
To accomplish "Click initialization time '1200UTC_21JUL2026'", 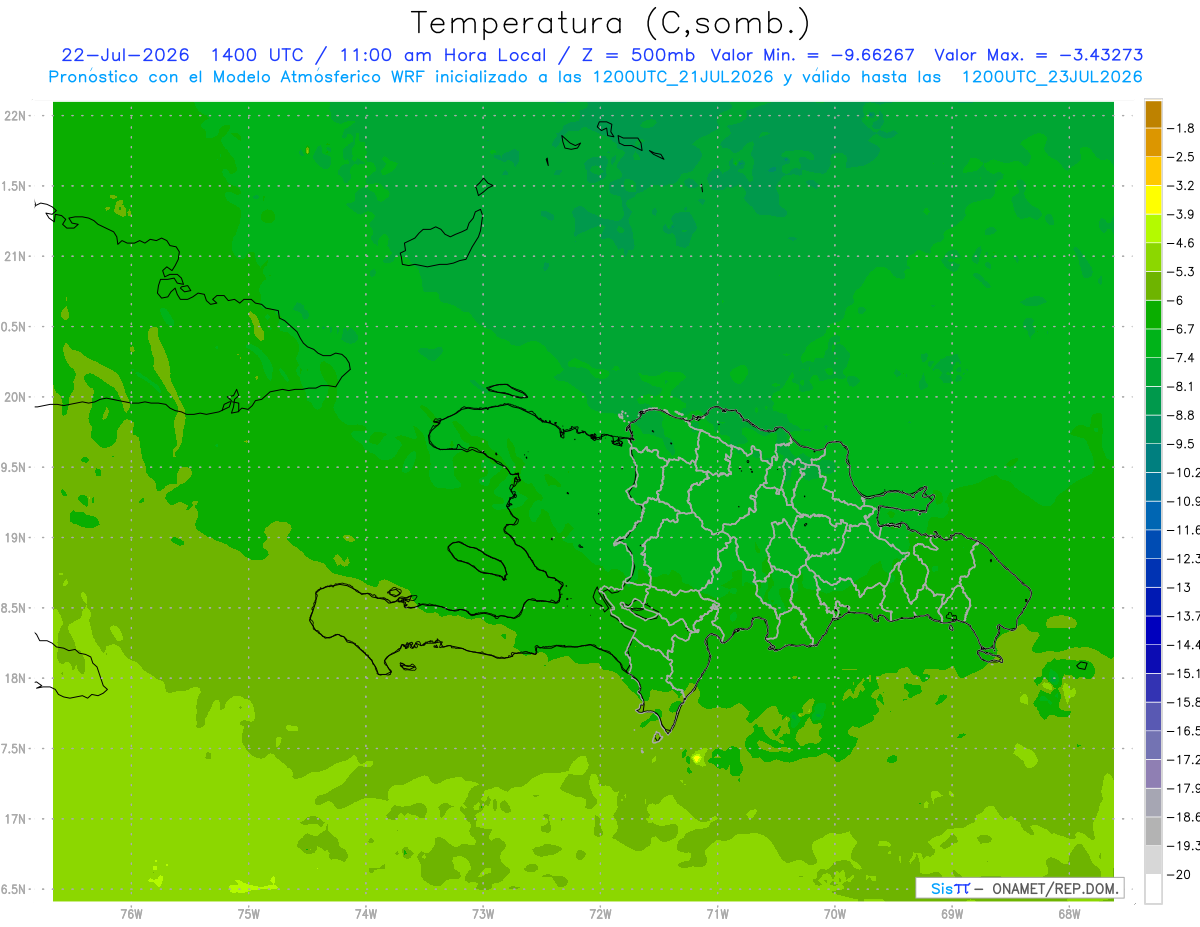I will [683, 77].
